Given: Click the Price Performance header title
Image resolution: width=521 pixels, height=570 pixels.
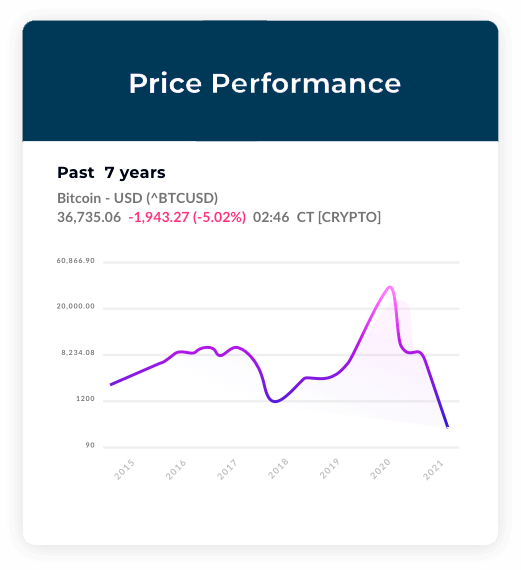Looking at the screenshot, I should point(265,84).
